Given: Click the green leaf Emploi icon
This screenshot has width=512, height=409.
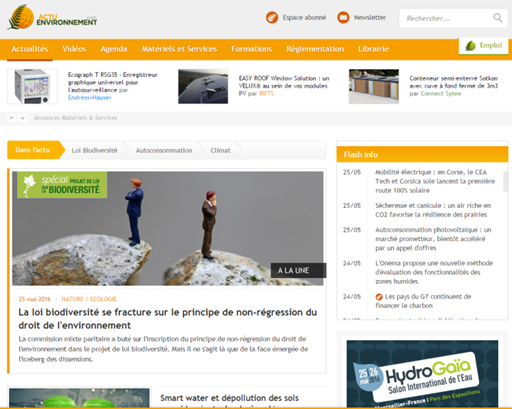Looking at the screenshot, I should [471, 46].
